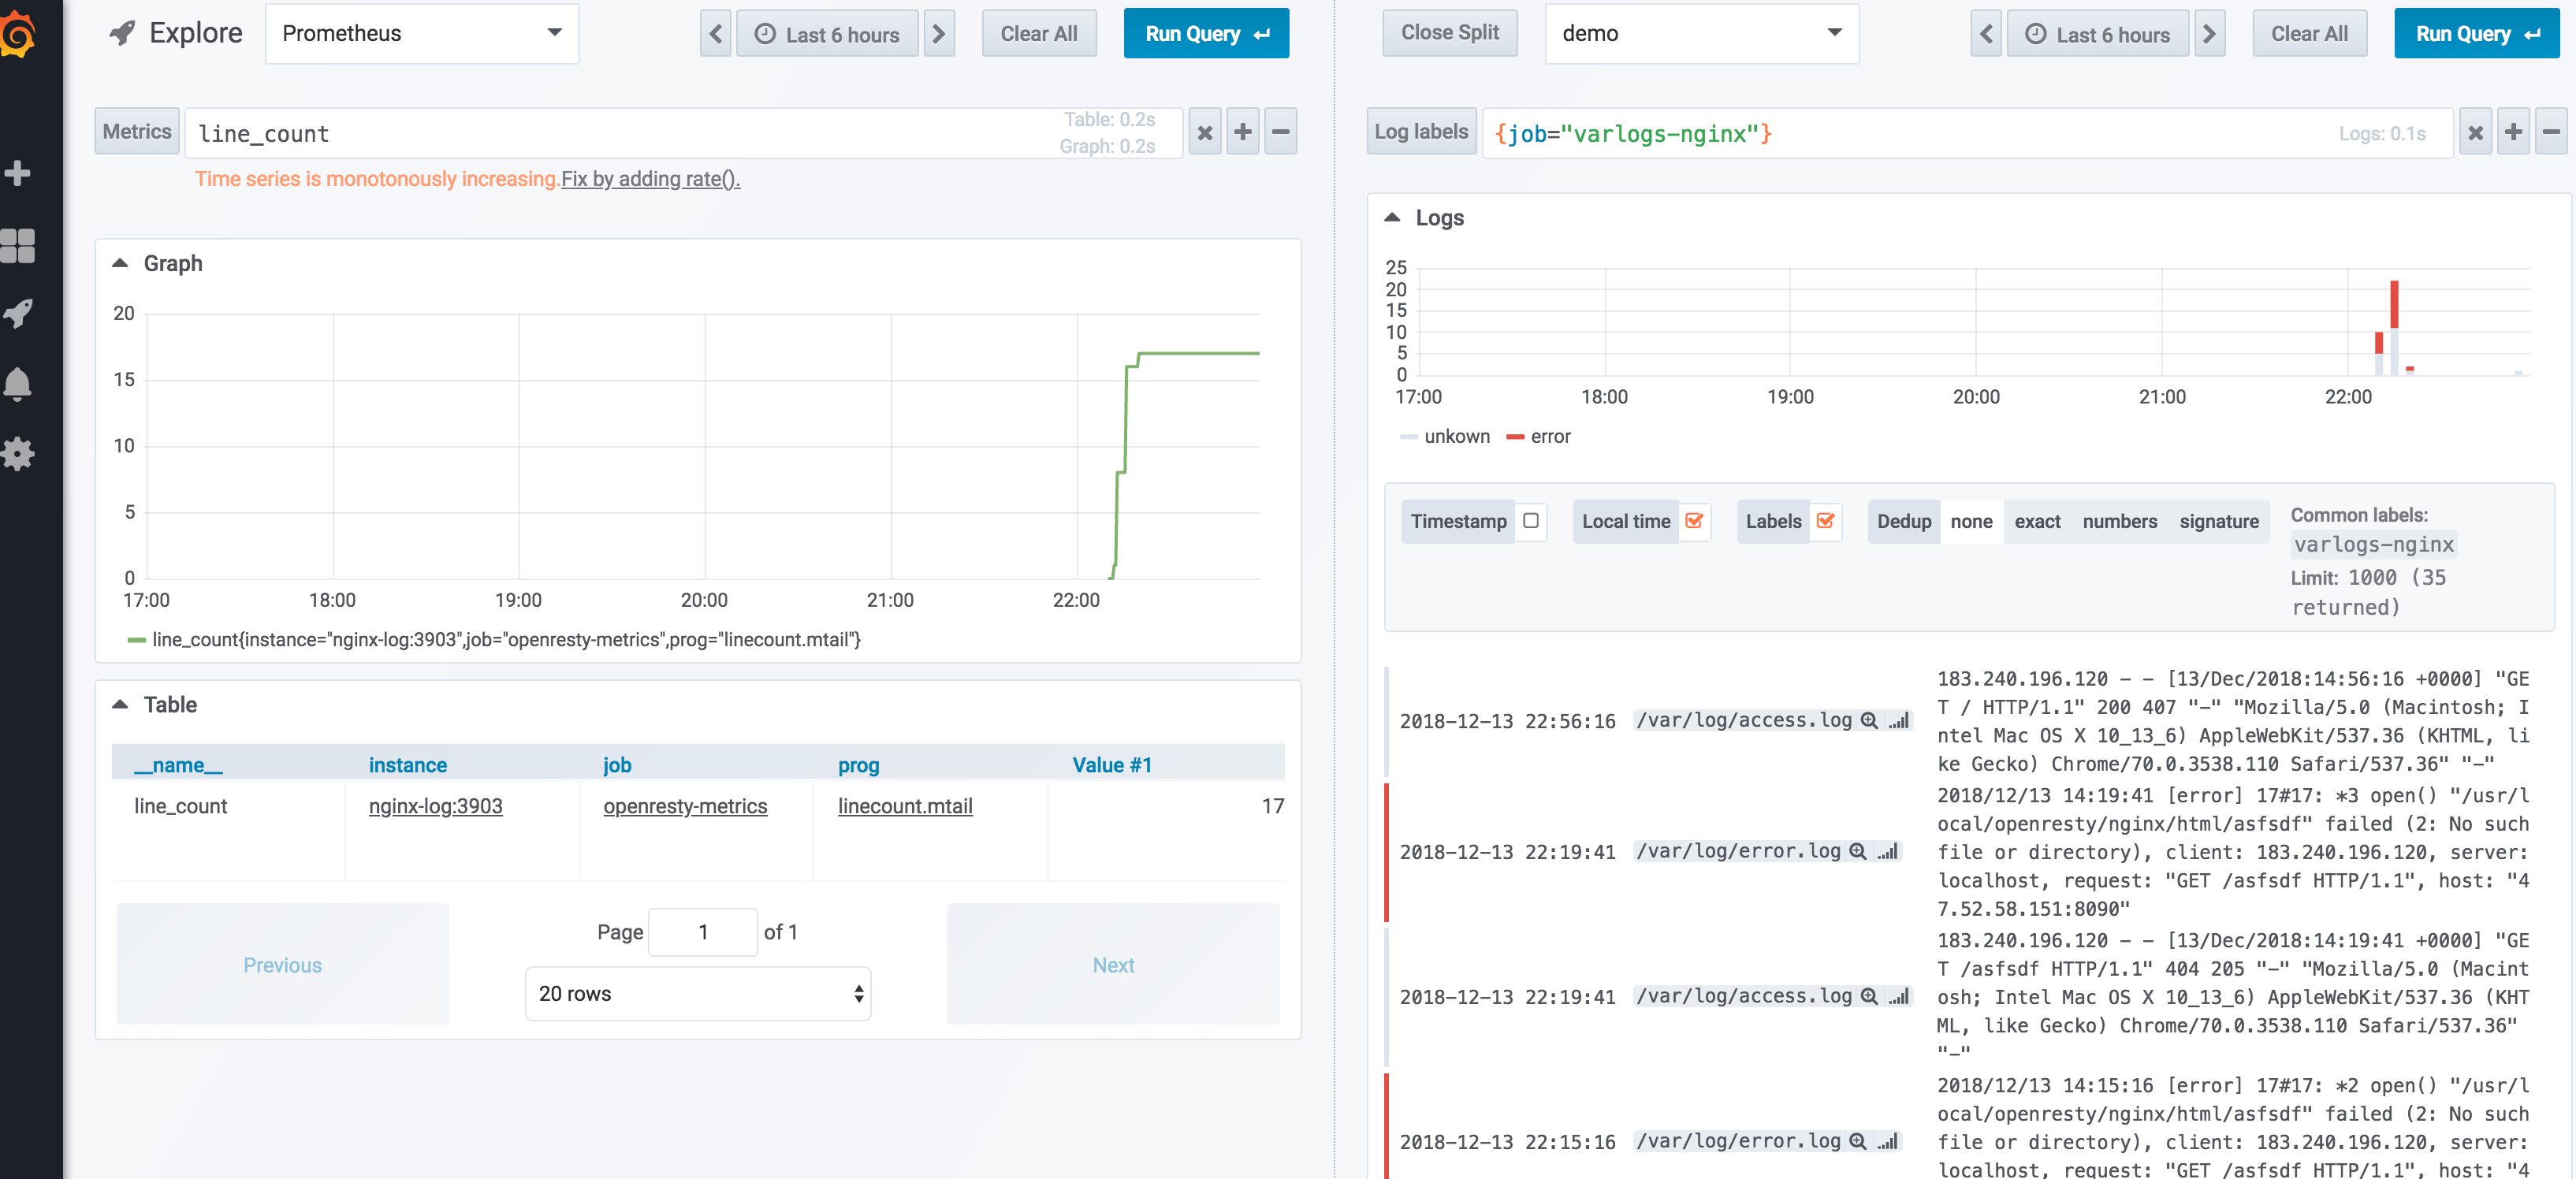Open the Log labels chooser
This screenshot has height=1179, width=2576.
pos(1421,132)
